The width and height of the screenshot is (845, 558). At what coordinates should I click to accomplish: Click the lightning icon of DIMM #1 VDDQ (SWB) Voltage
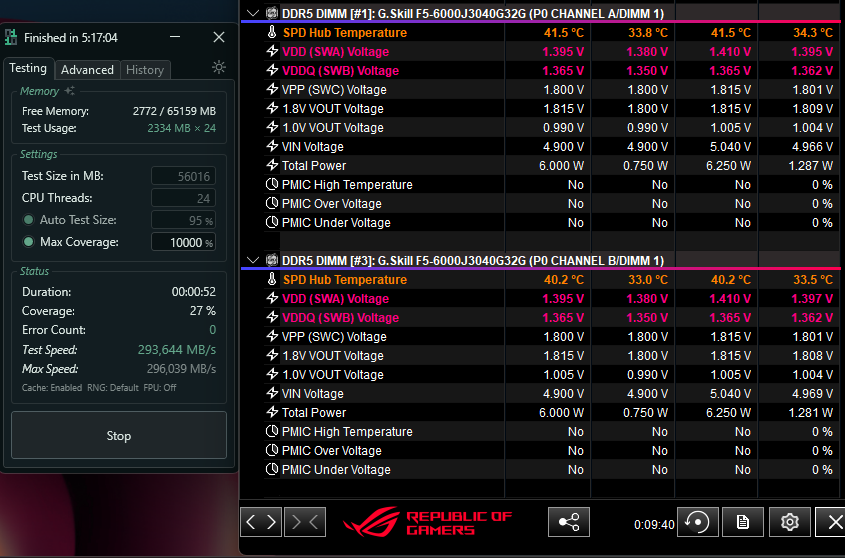tap(272, 70)
